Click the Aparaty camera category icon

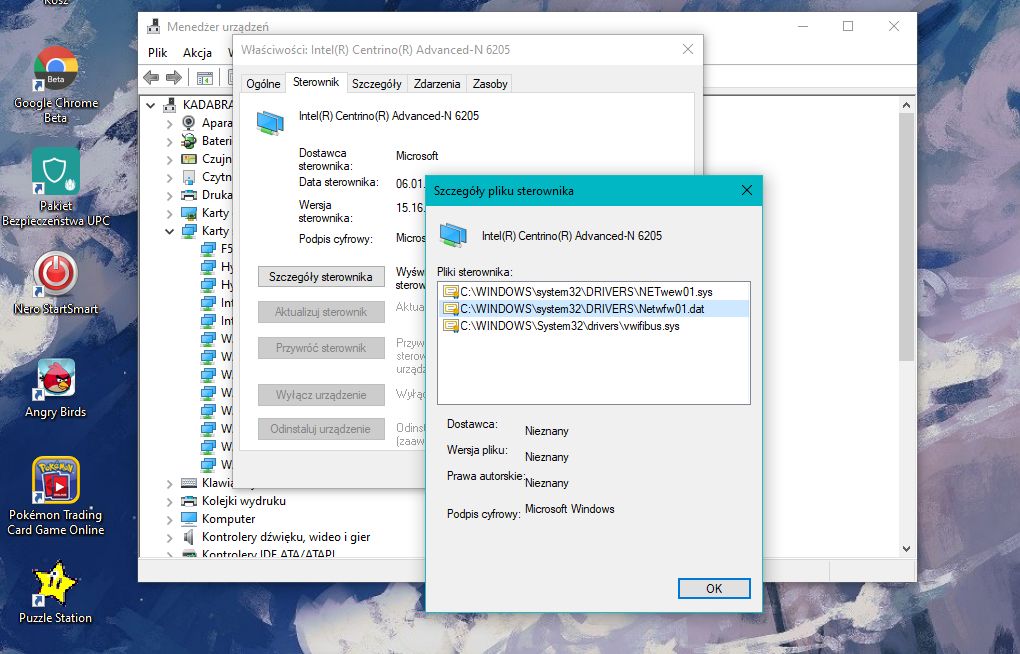tap(189, 122)
